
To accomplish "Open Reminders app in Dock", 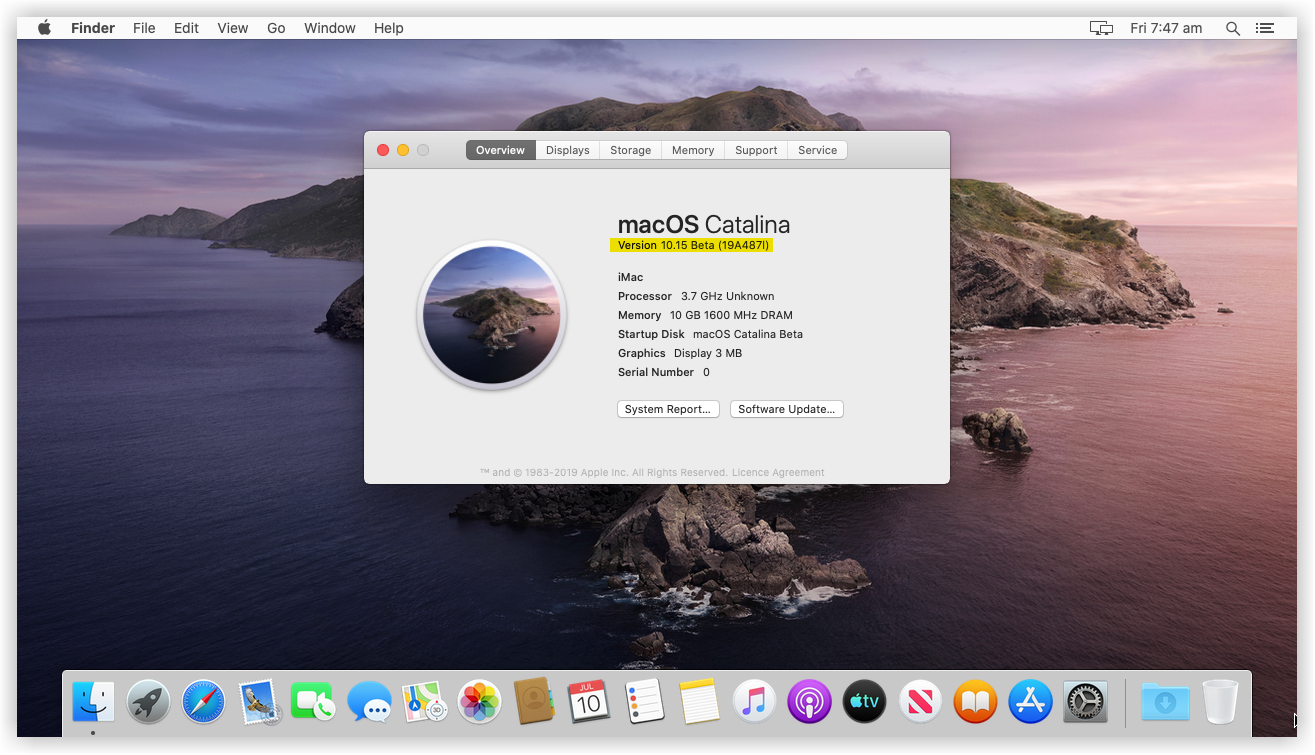I will pyautogui.click(x=644, y=701).
